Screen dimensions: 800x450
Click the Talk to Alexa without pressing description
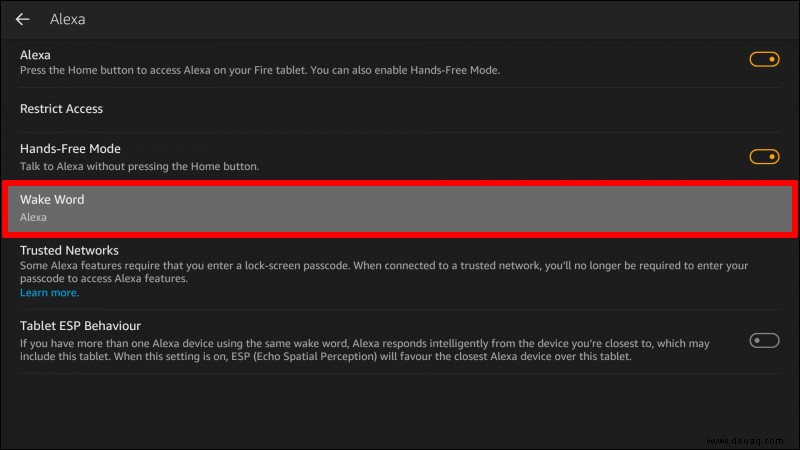click(139, 166)
